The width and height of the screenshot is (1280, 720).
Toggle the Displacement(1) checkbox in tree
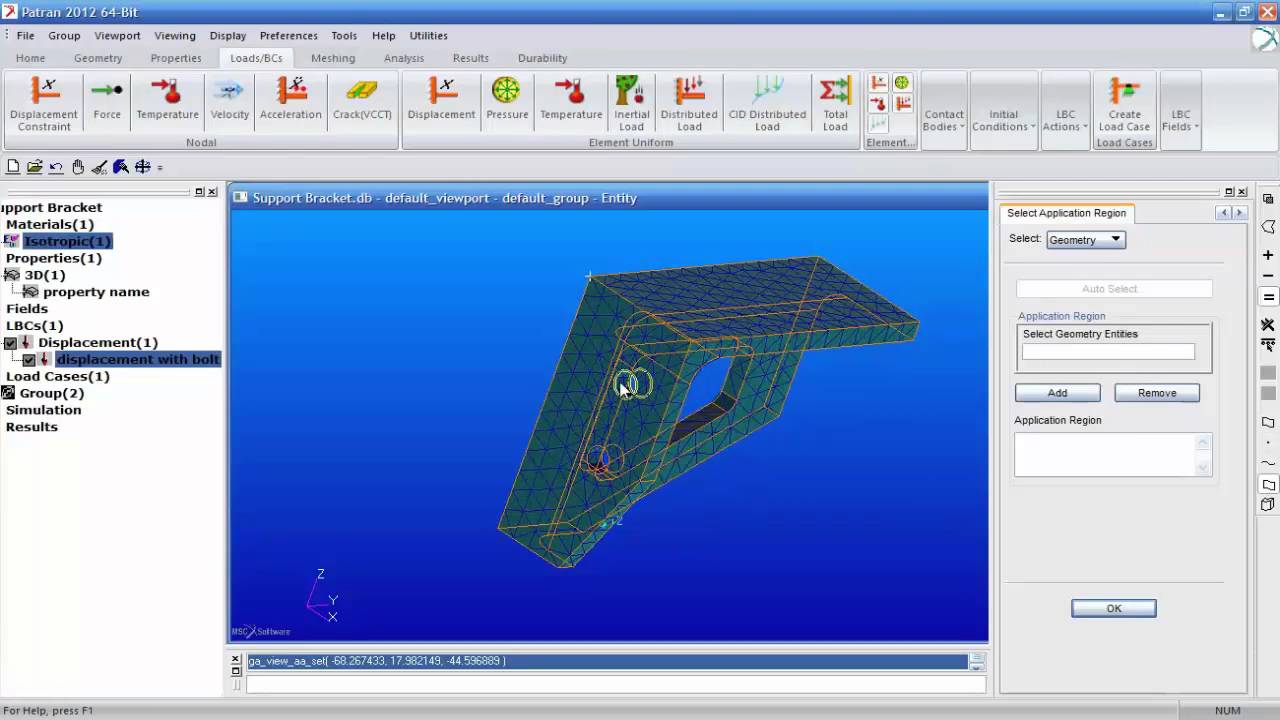click(x=11, y=343)
